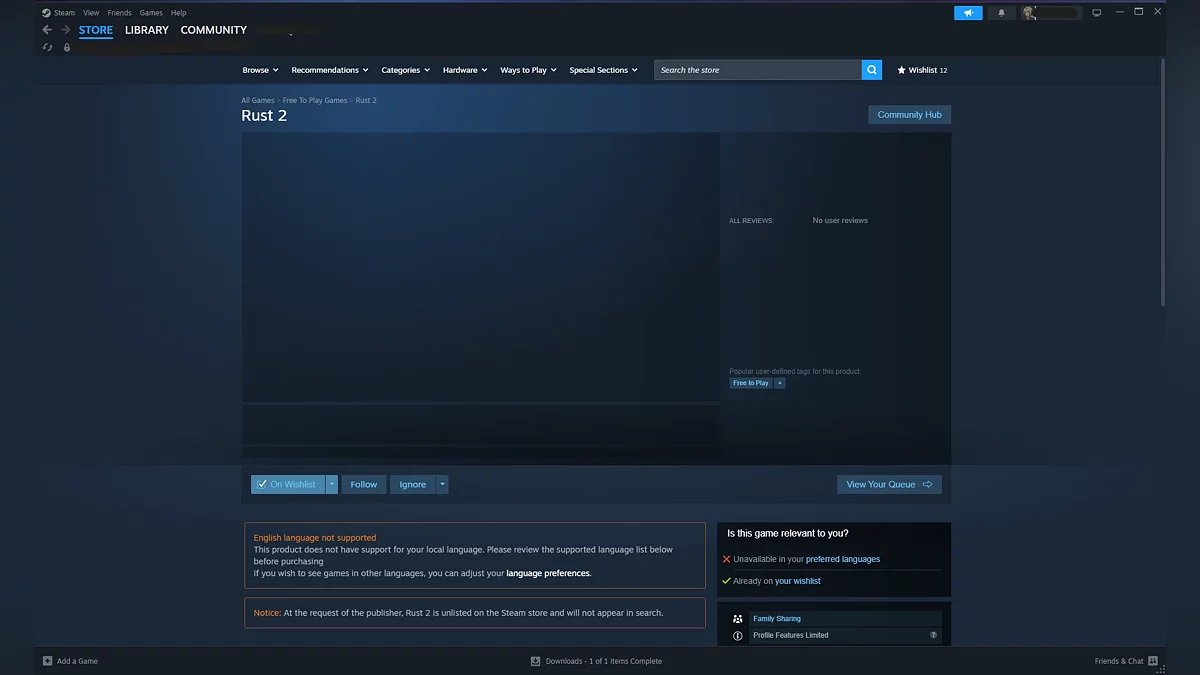Image resolution: width=1200 pixels, height=675 pixels.
Task: Expand the arrow next to Ignore
Action: (441, 484)
